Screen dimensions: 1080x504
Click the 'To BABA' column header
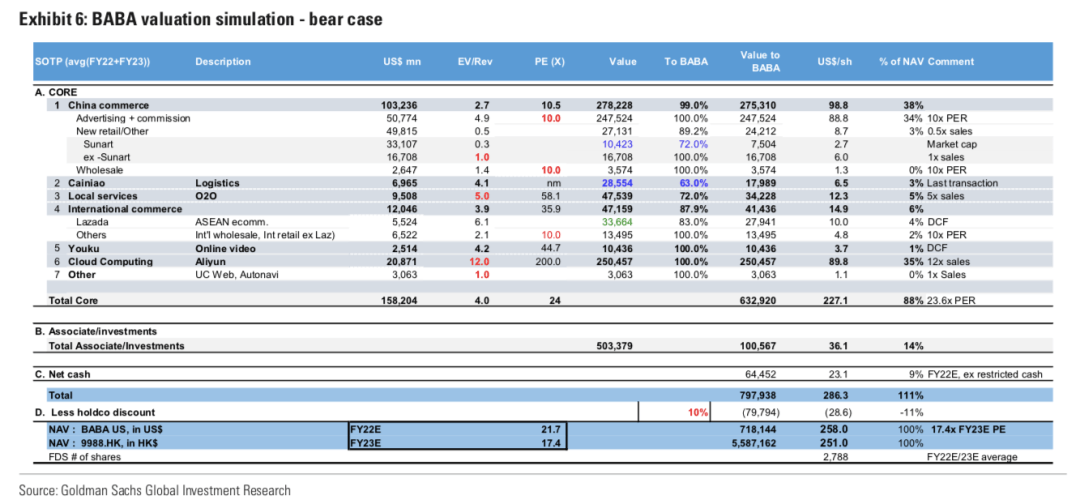pyautogui.click(x=685, y=62)
